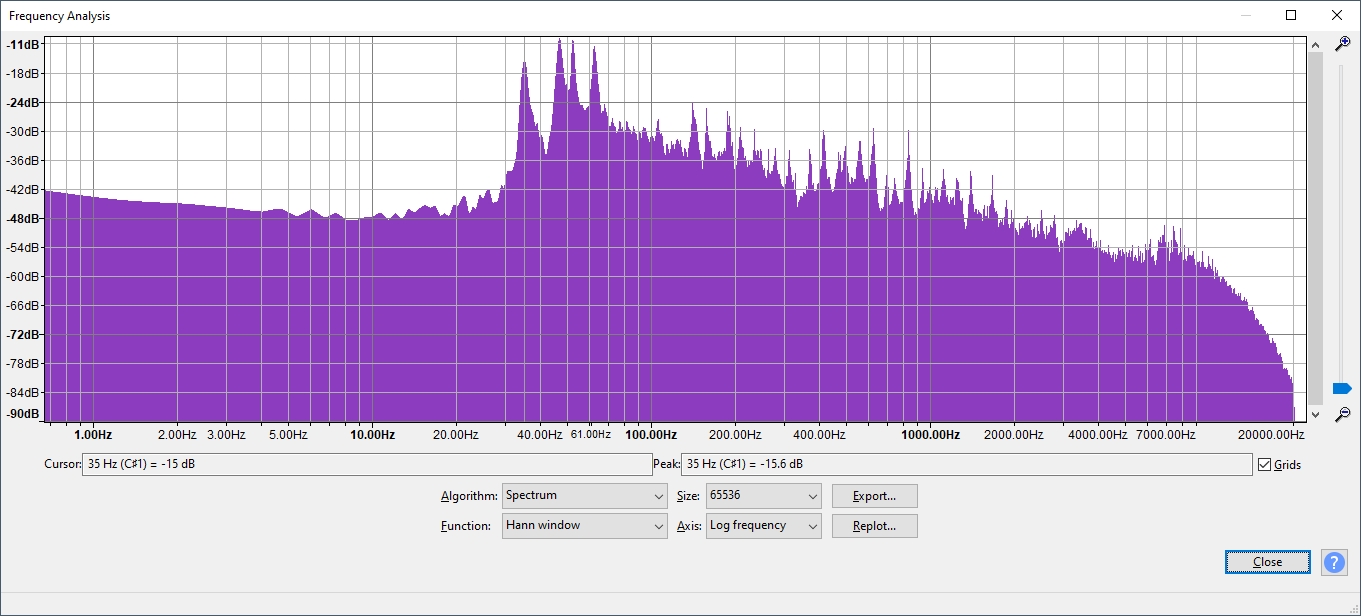The width and height of the screenshot is (1361, 616).
Task: Click inside the Cursor readout field
Action: 366,465
